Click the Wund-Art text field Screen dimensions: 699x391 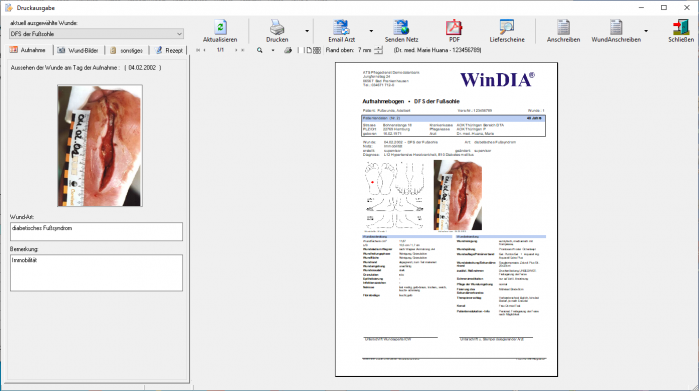(96, 231)
